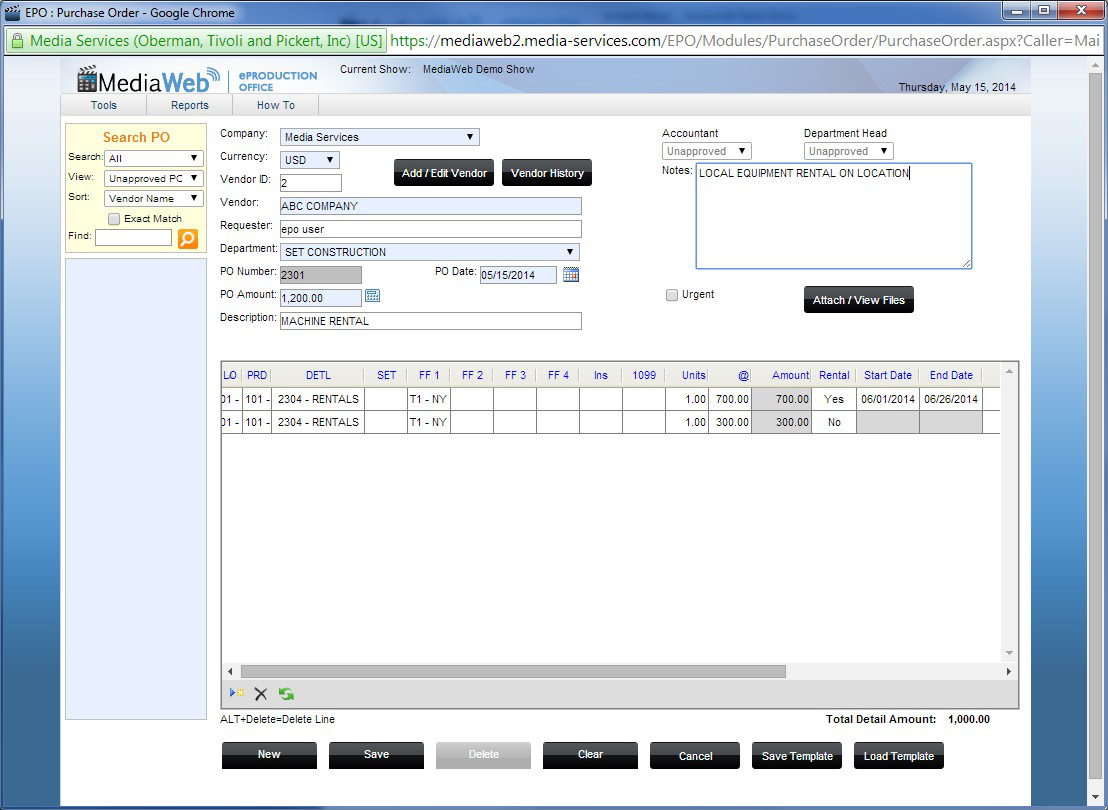Click the End Date column header
The image size is (1108, 810).
tap(951, 375)
